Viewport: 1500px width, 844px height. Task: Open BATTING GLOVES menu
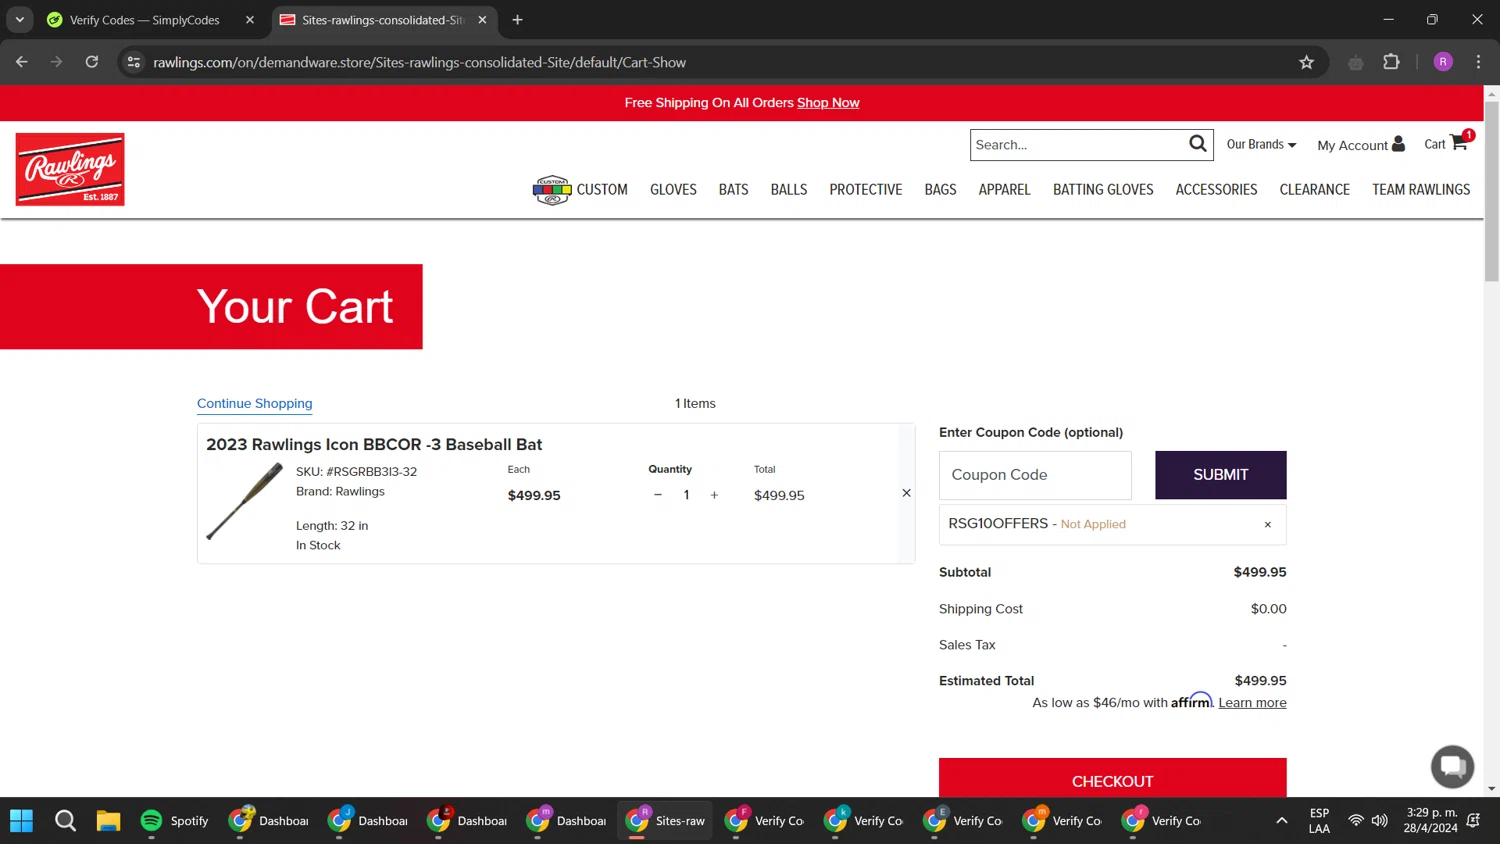(1103, 189)
